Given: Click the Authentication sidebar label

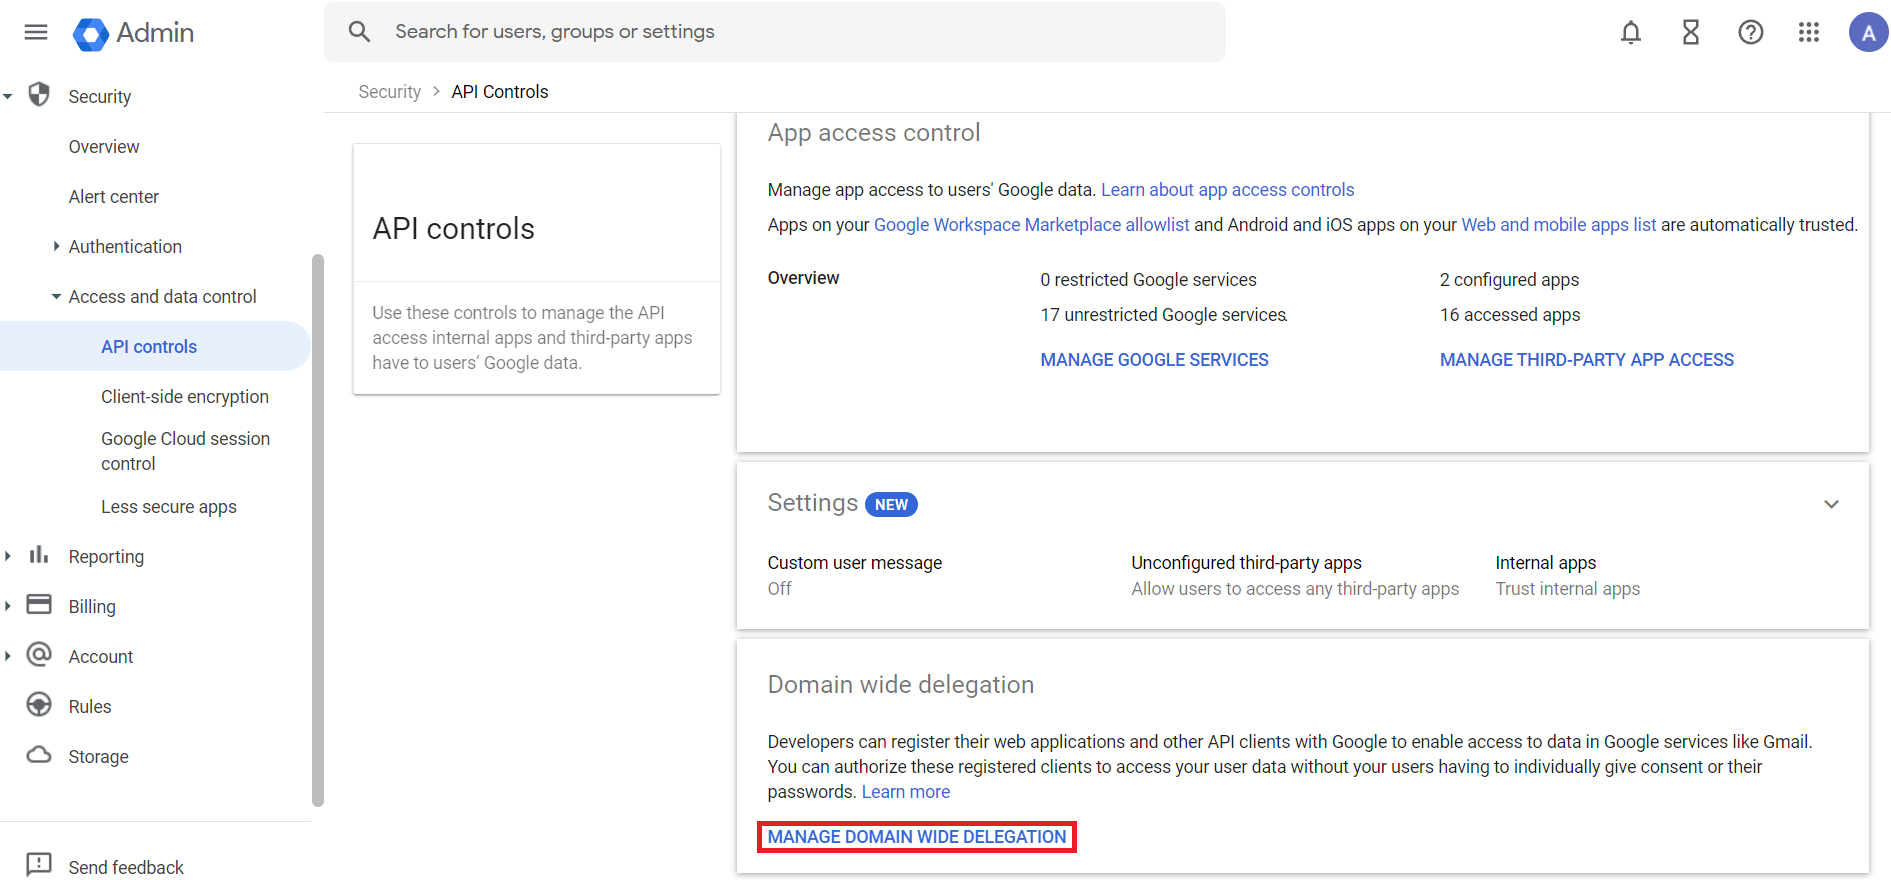Looking at the screenshot, I should (x=125, y=247).
